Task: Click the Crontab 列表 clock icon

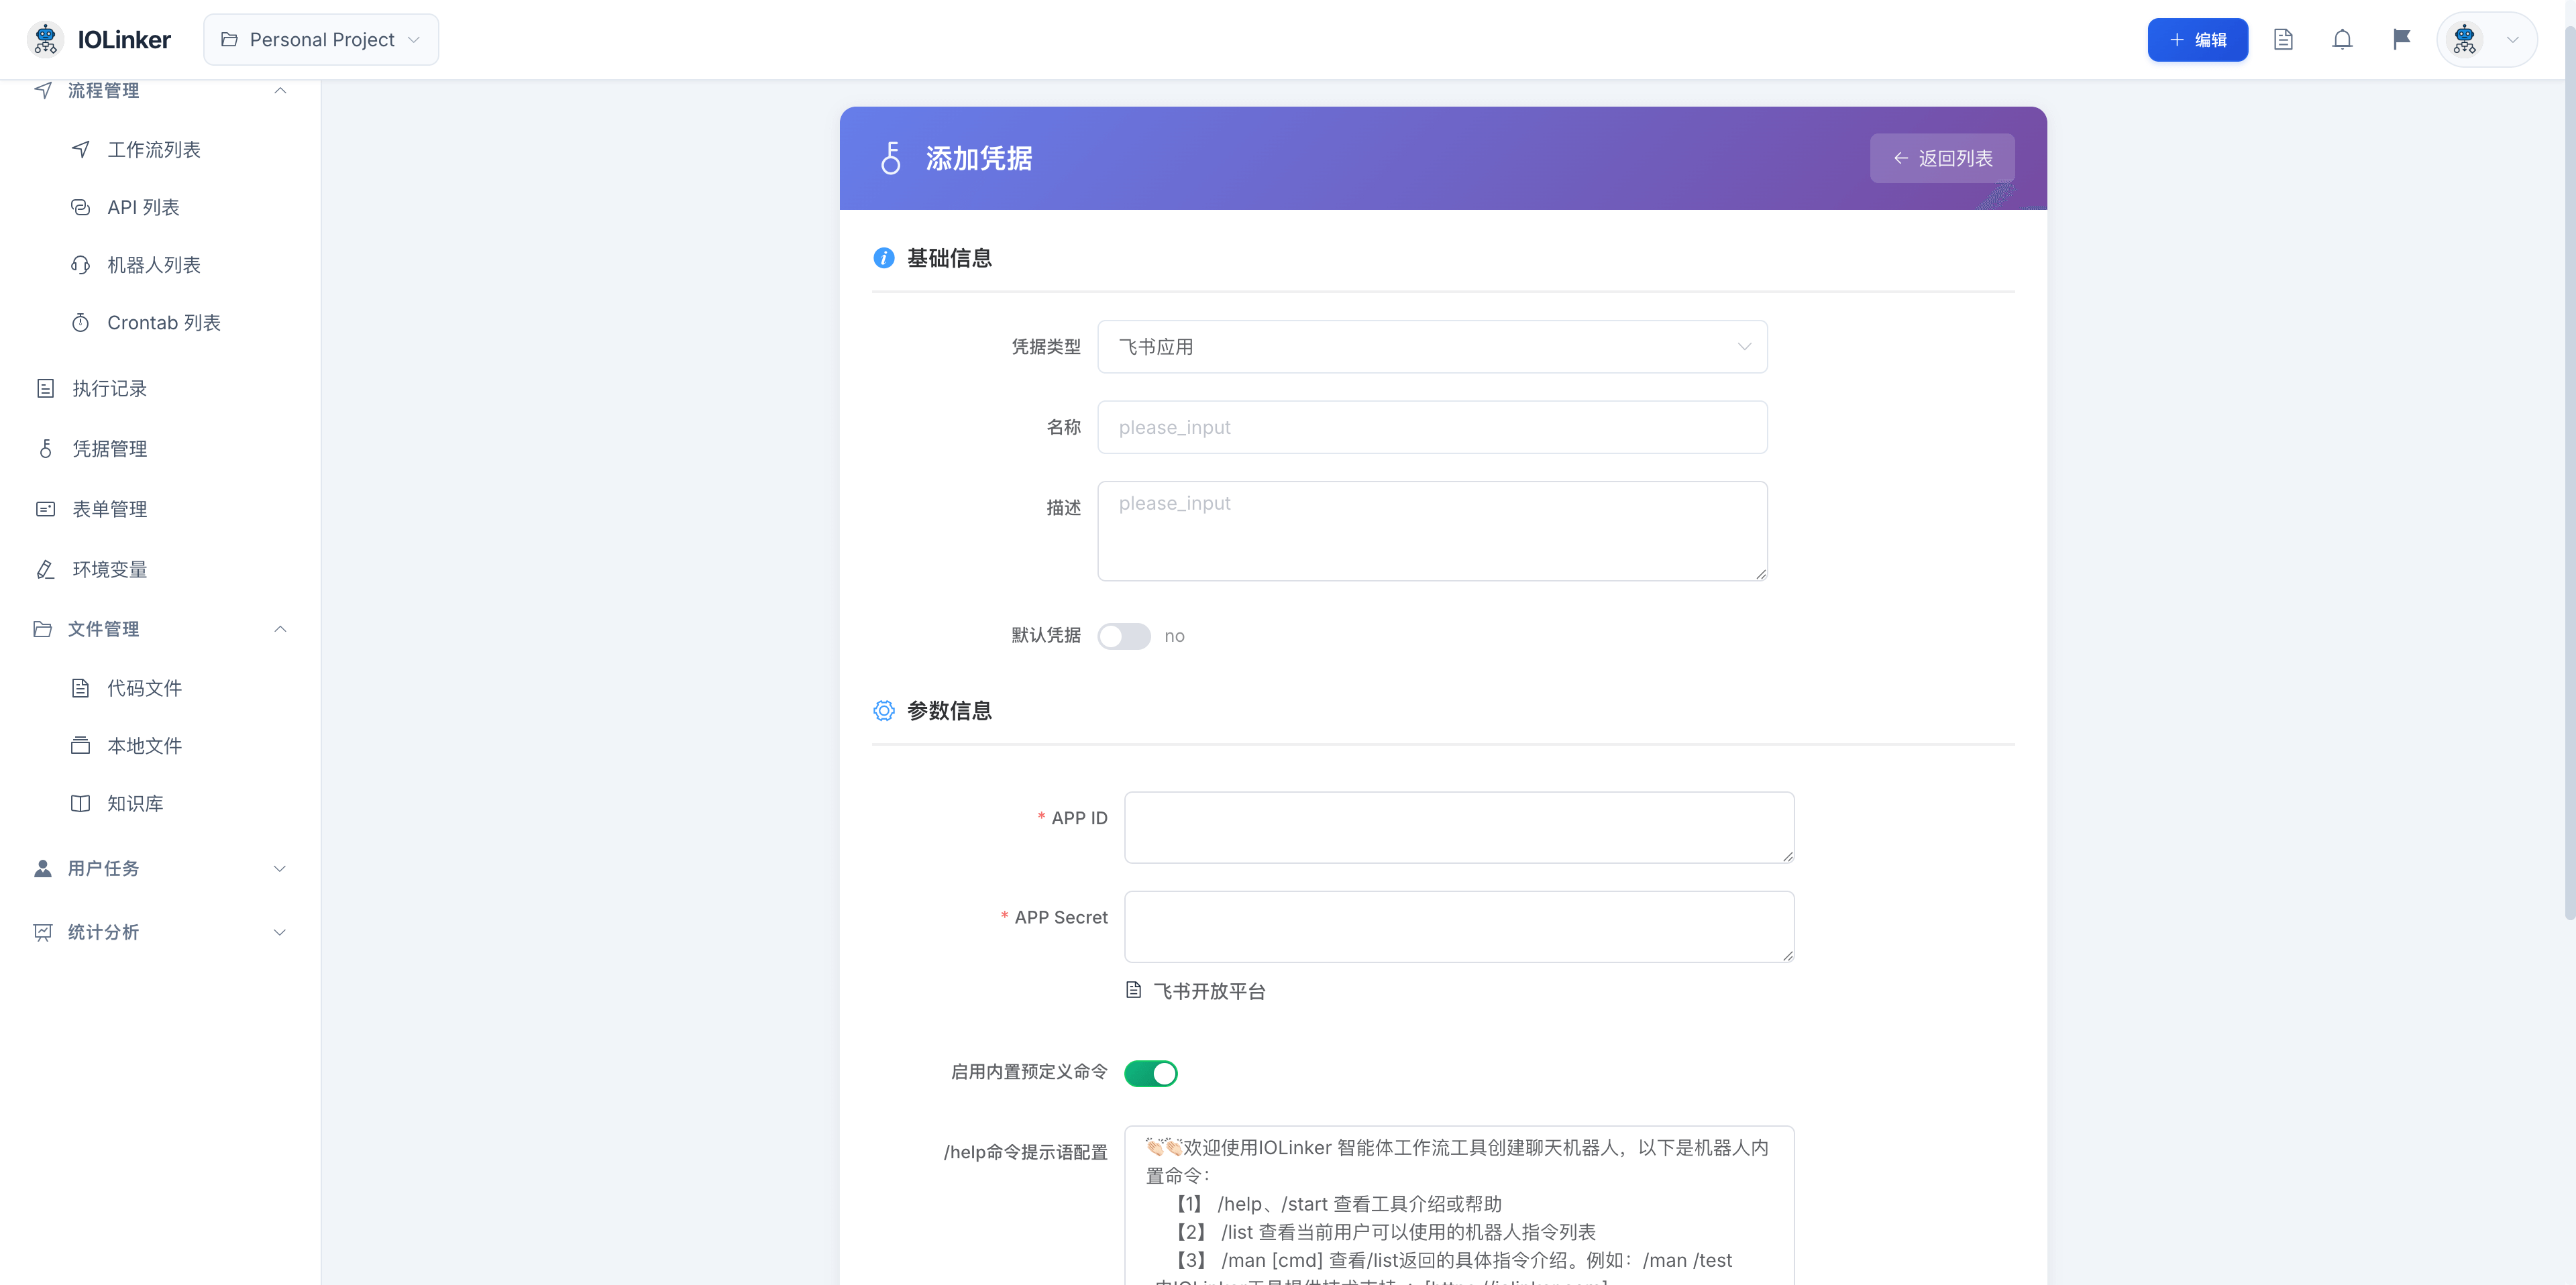Action: pyautogui.click(x=81, y=323)
